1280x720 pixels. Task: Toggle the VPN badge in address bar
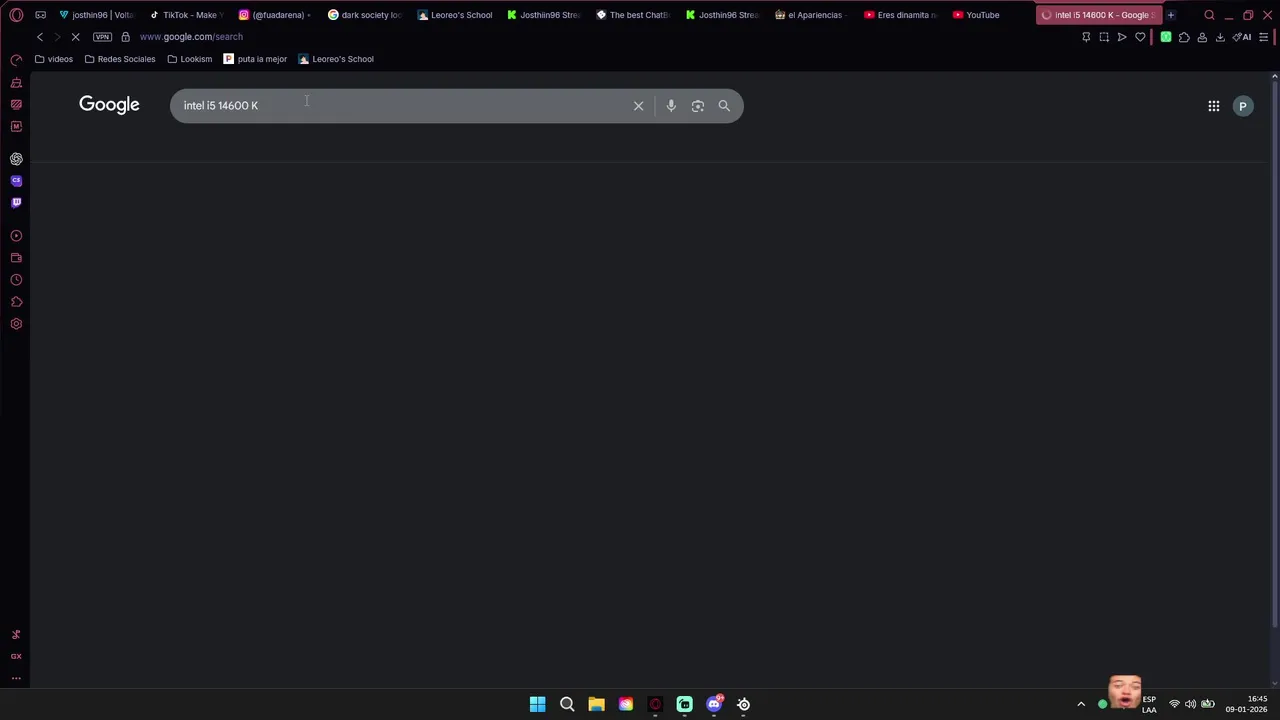coord(102,37)
